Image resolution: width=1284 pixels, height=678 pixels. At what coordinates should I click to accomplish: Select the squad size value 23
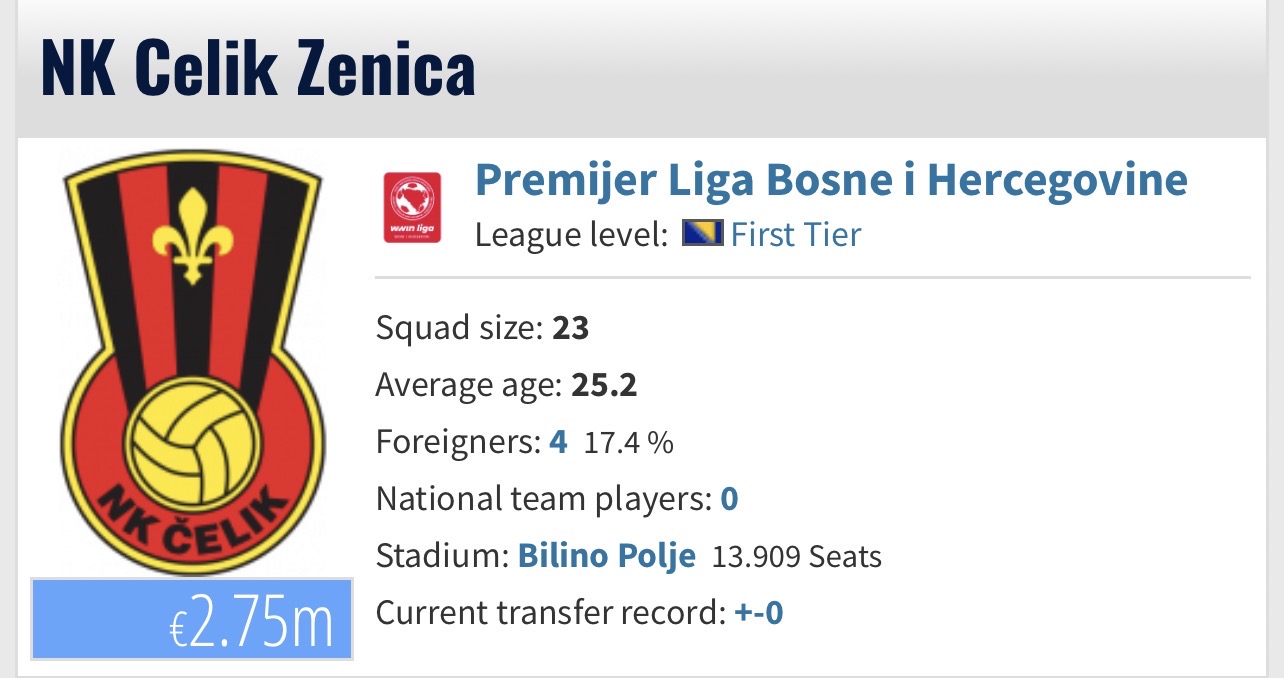[571, 328]
